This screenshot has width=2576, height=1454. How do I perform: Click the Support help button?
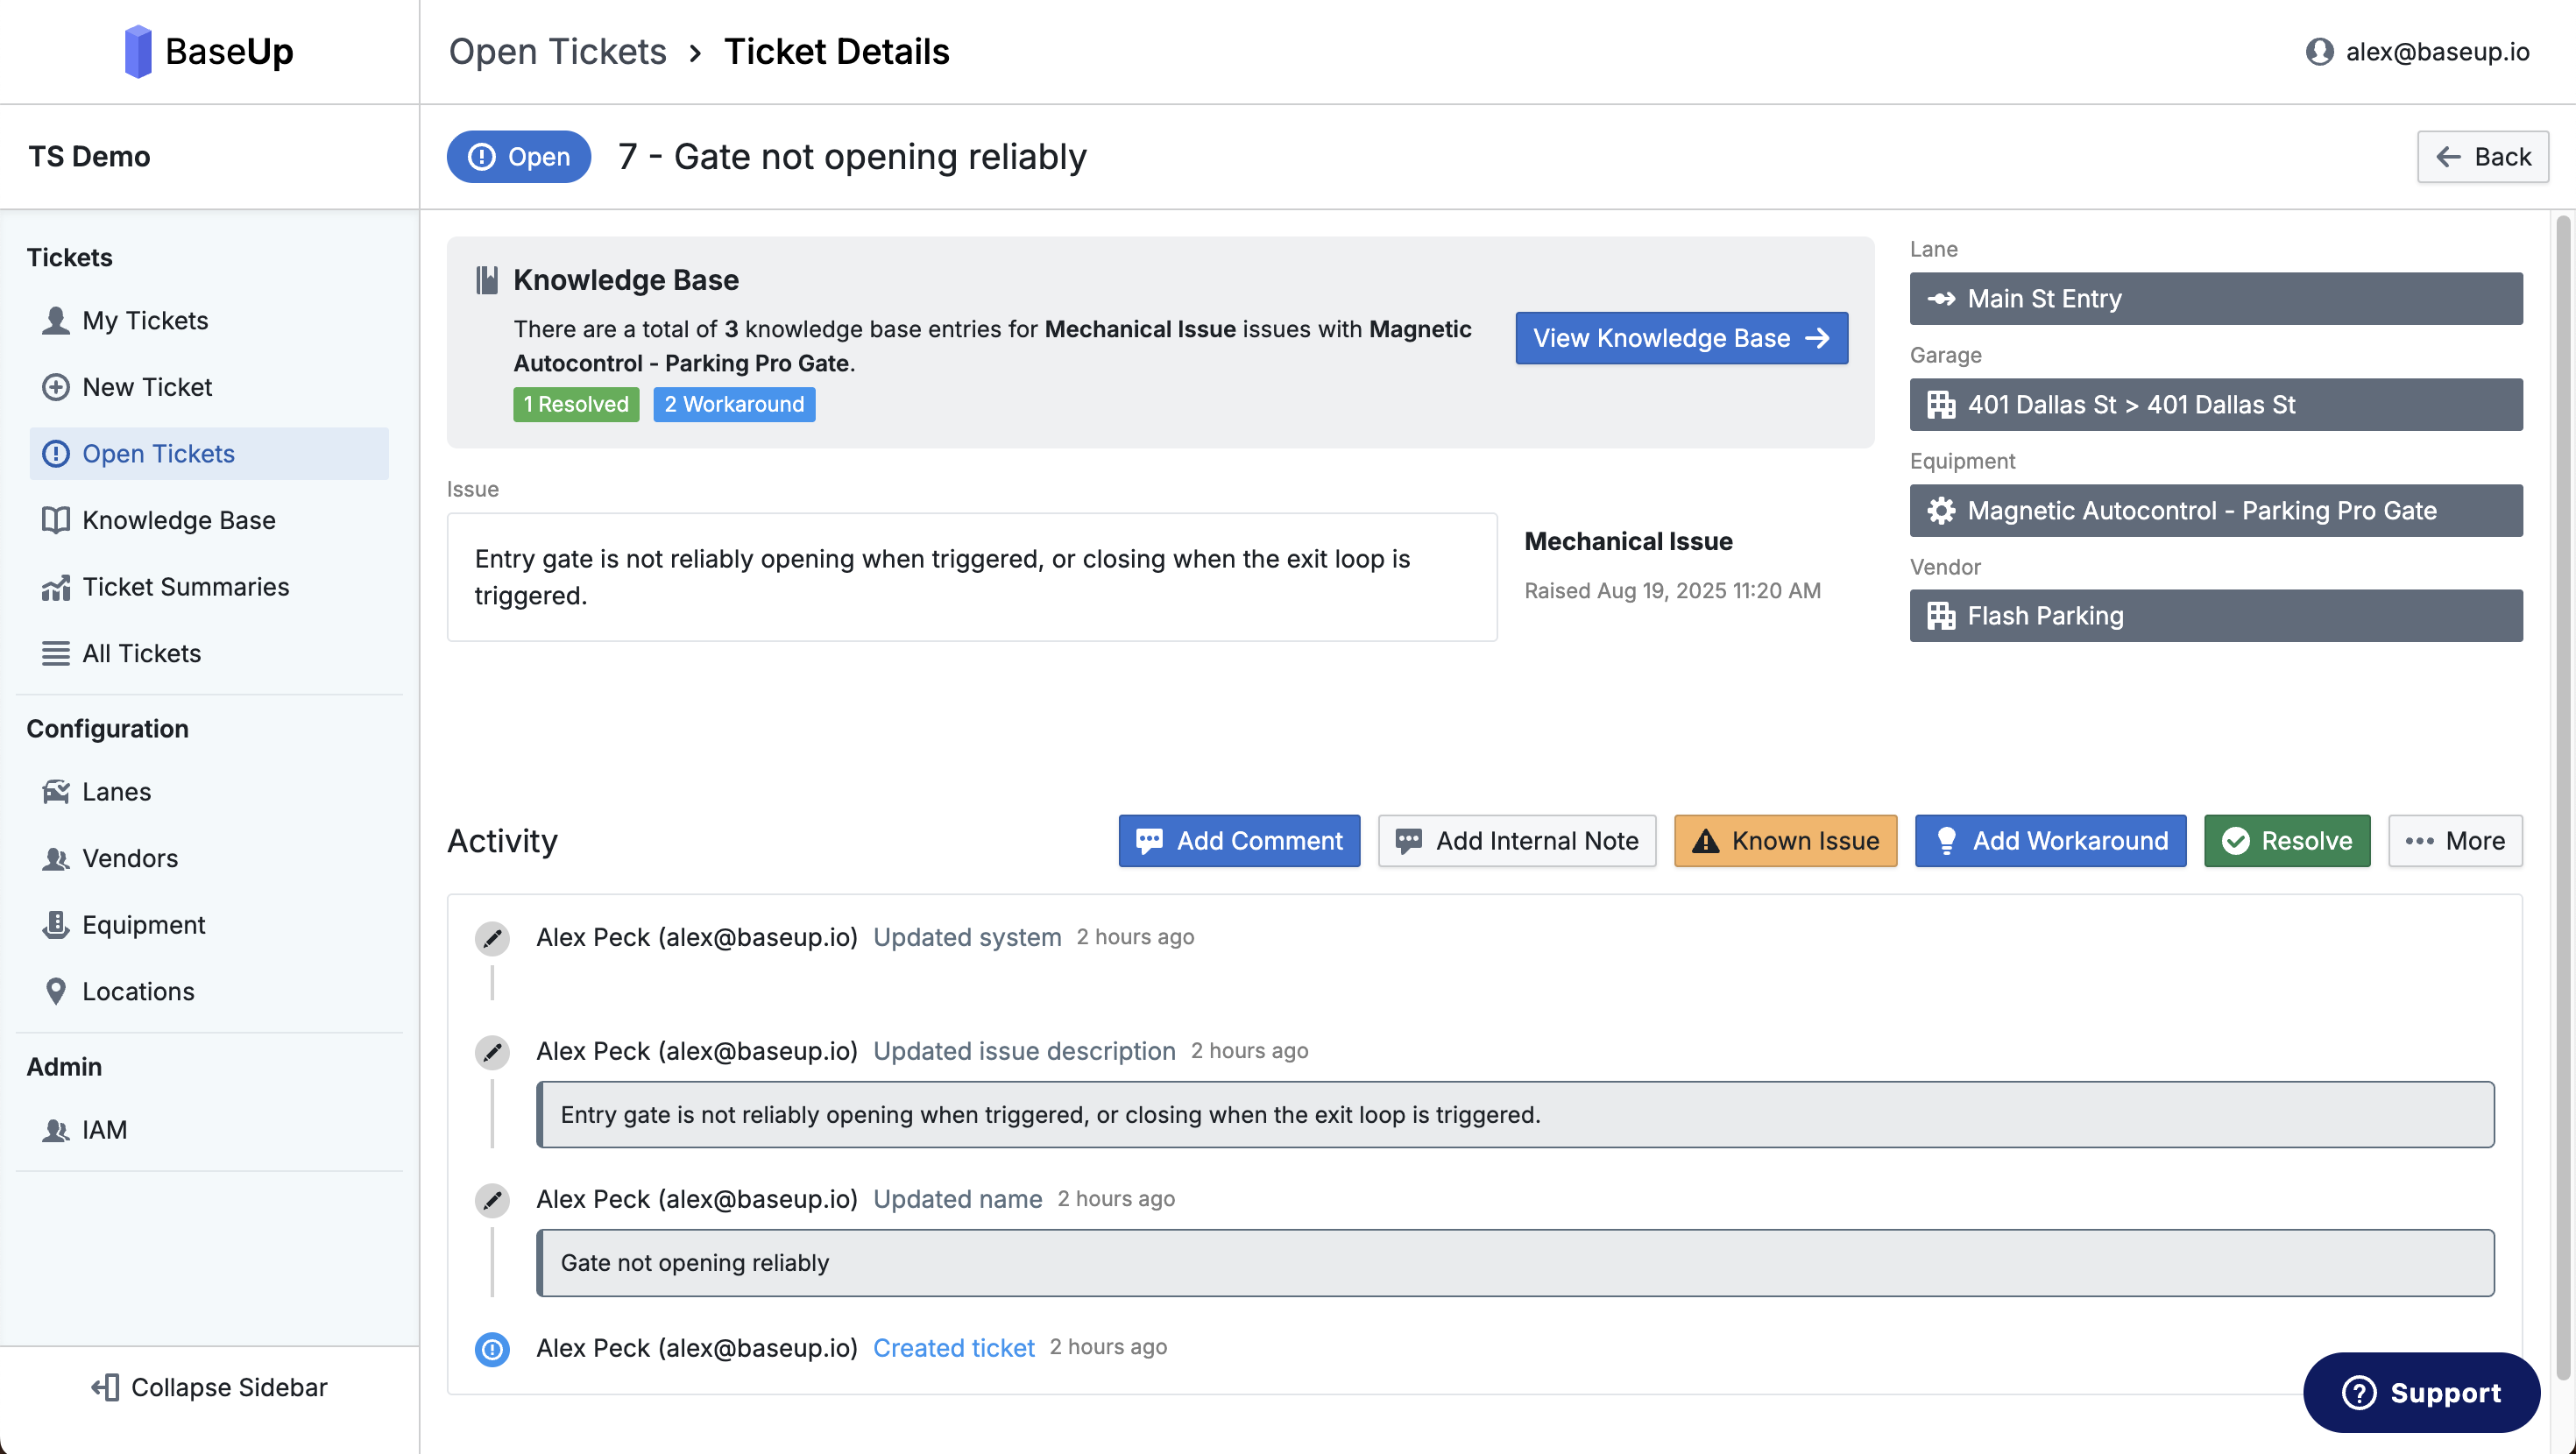2421,1392
